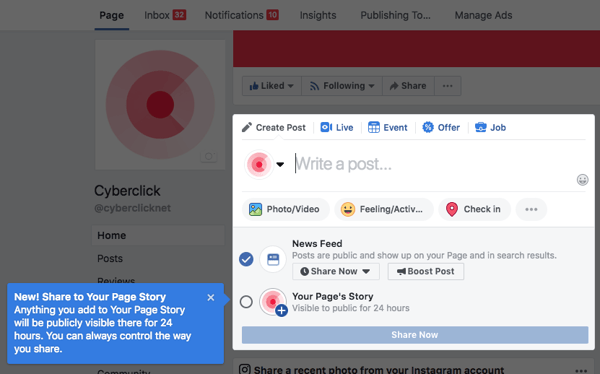Image resolution: width=600 pixels, height=374 pixels.
Task: Open the emoji picker smiley
Action: 582,180
